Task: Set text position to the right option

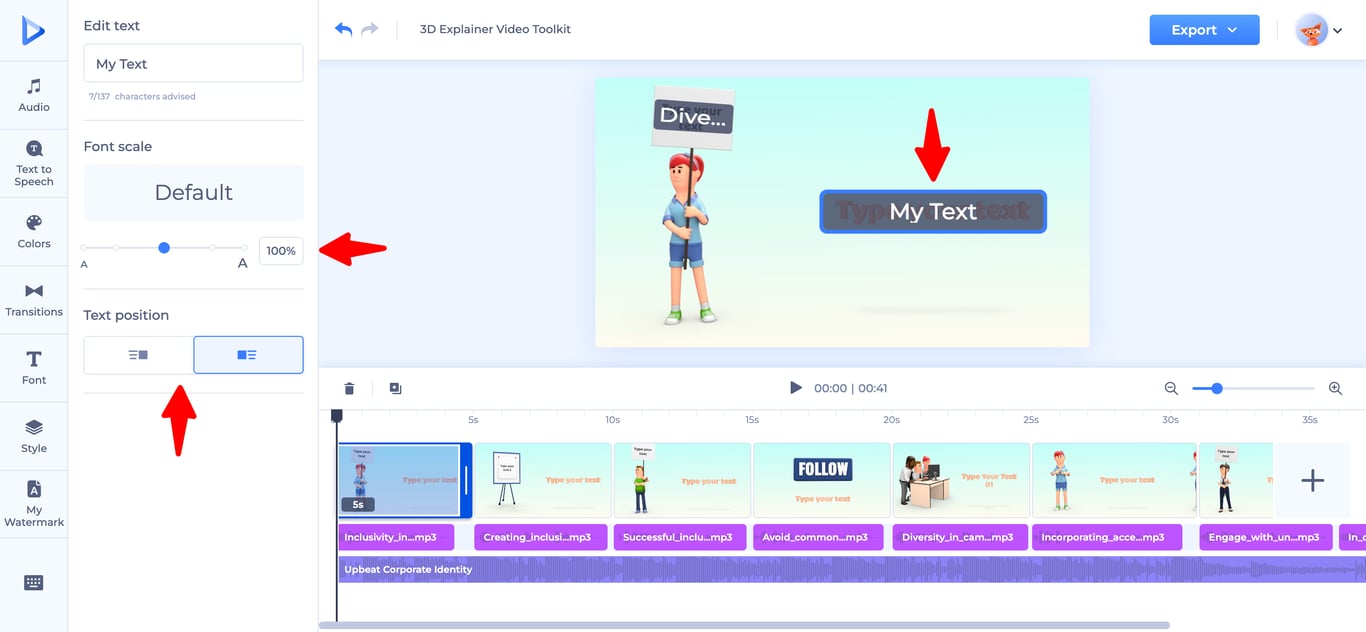Action: 248,355
